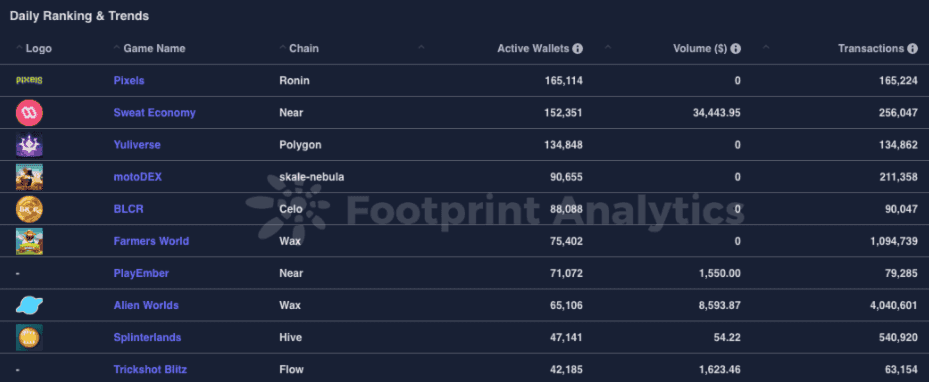Sort by Active Wallets column header
929x382 pixels.
coord(533,49)
